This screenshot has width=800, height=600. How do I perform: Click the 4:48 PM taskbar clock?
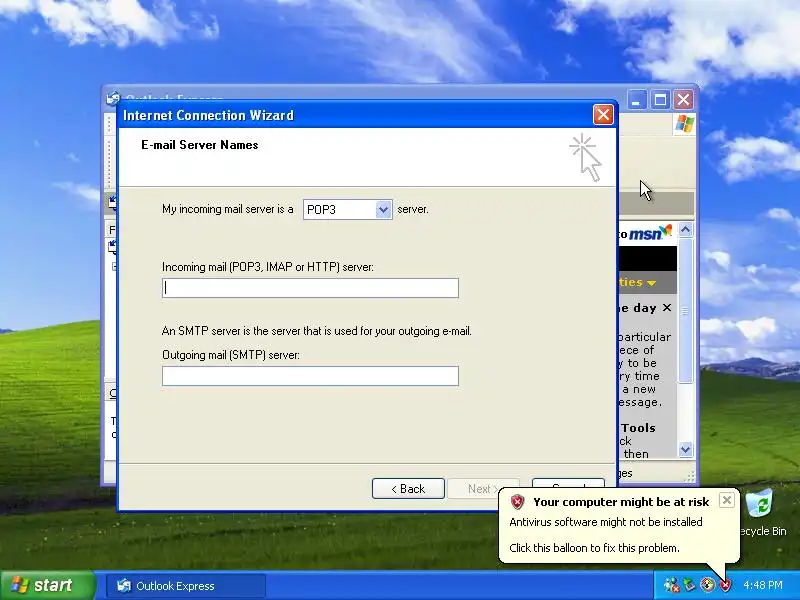[763, 585]
